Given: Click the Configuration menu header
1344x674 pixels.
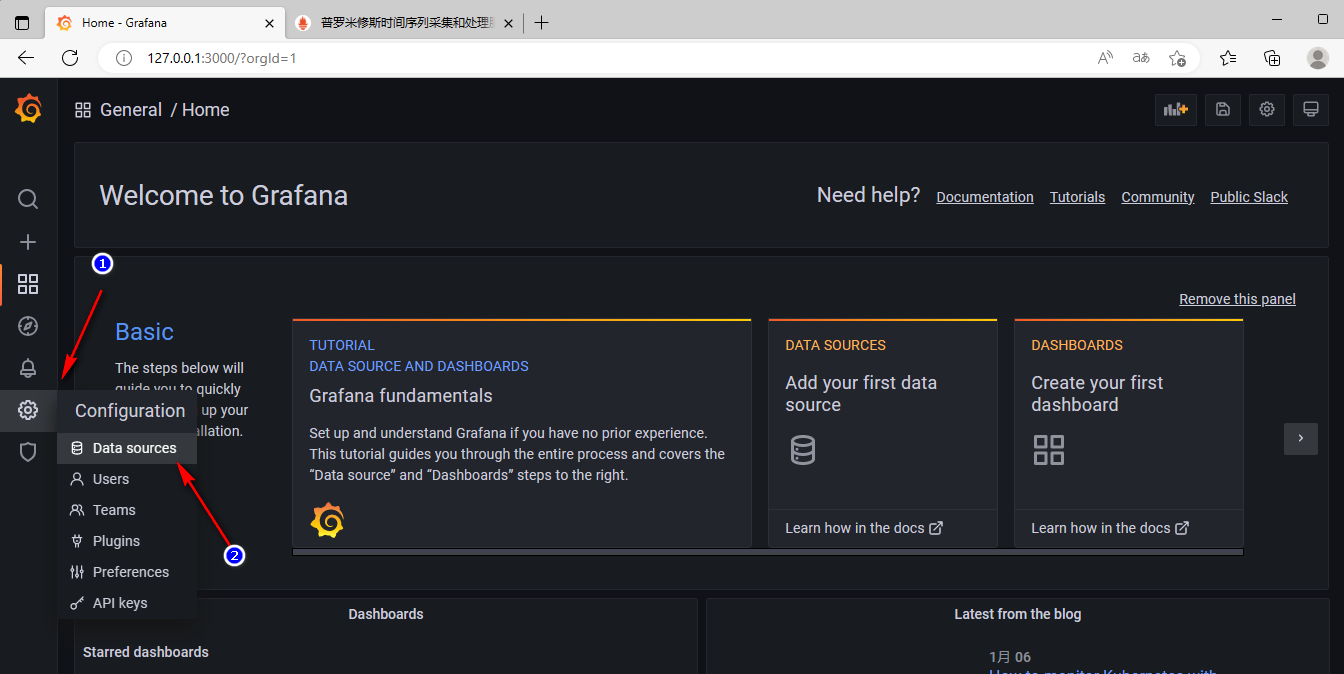Looking at the screenshot, I should [130, 411].
